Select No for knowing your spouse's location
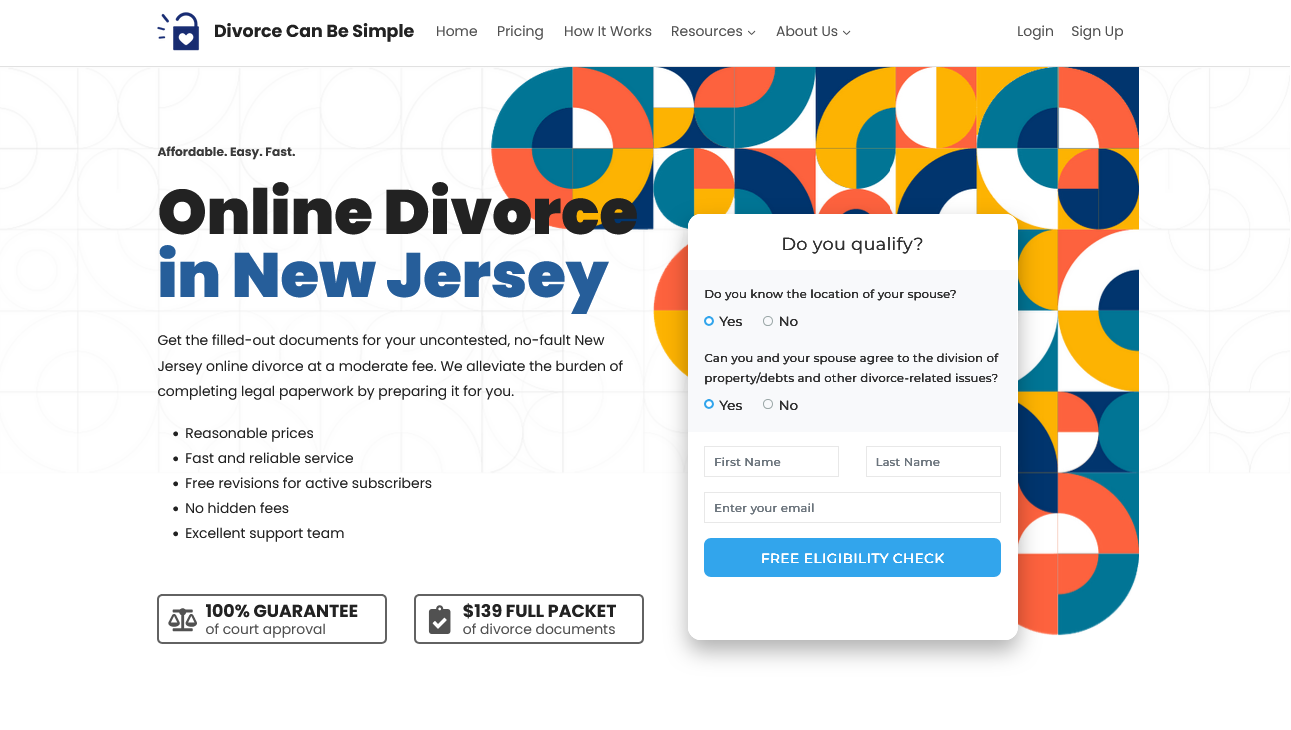This screenshot has width=1291, height=730. pos(767,321)
